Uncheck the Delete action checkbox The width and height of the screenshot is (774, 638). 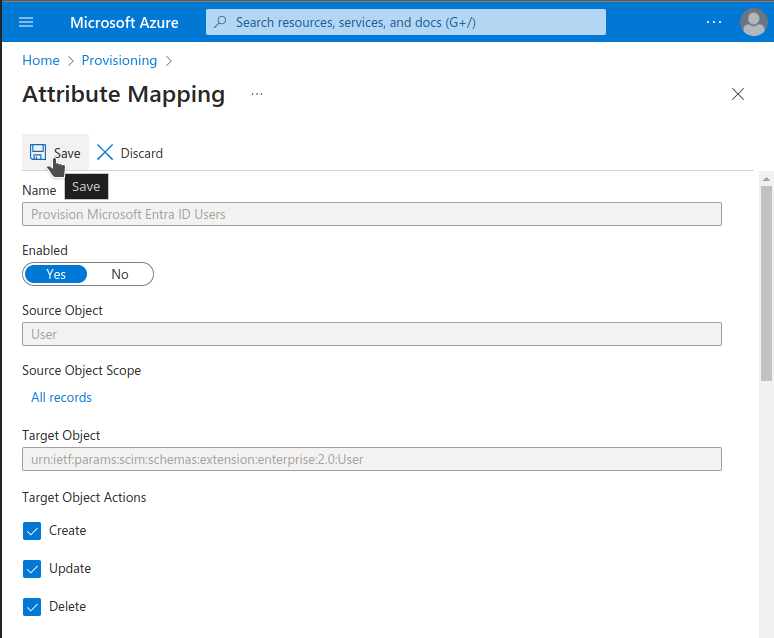32,607
